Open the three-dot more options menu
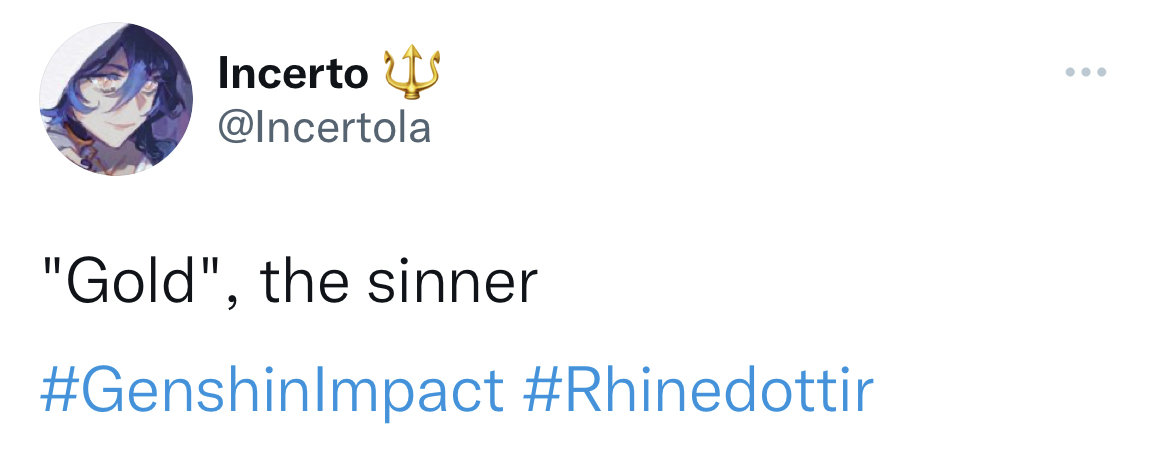The height and width of the screenshot is (460, 1153). coord(1086,72)
